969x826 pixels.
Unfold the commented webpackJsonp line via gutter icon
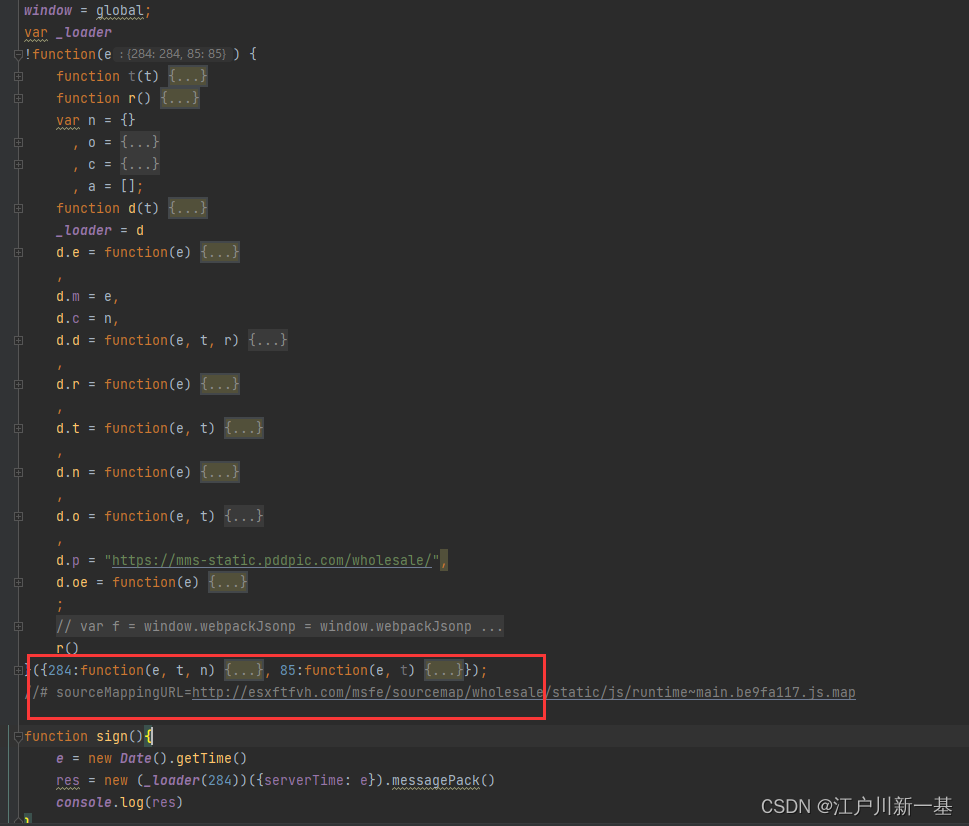(18, 626)
